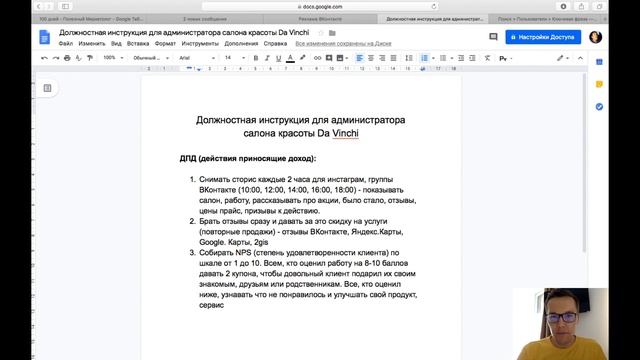Open the comment history icon
640x360 pixels.
click(493, 37)
